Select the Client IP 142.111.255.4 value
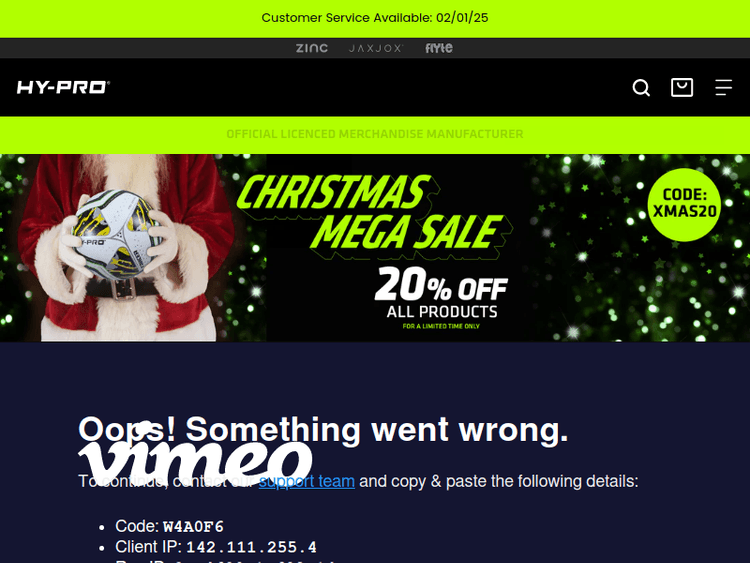The height and width of the screenshot is (563, 750). tap(251, 547)
